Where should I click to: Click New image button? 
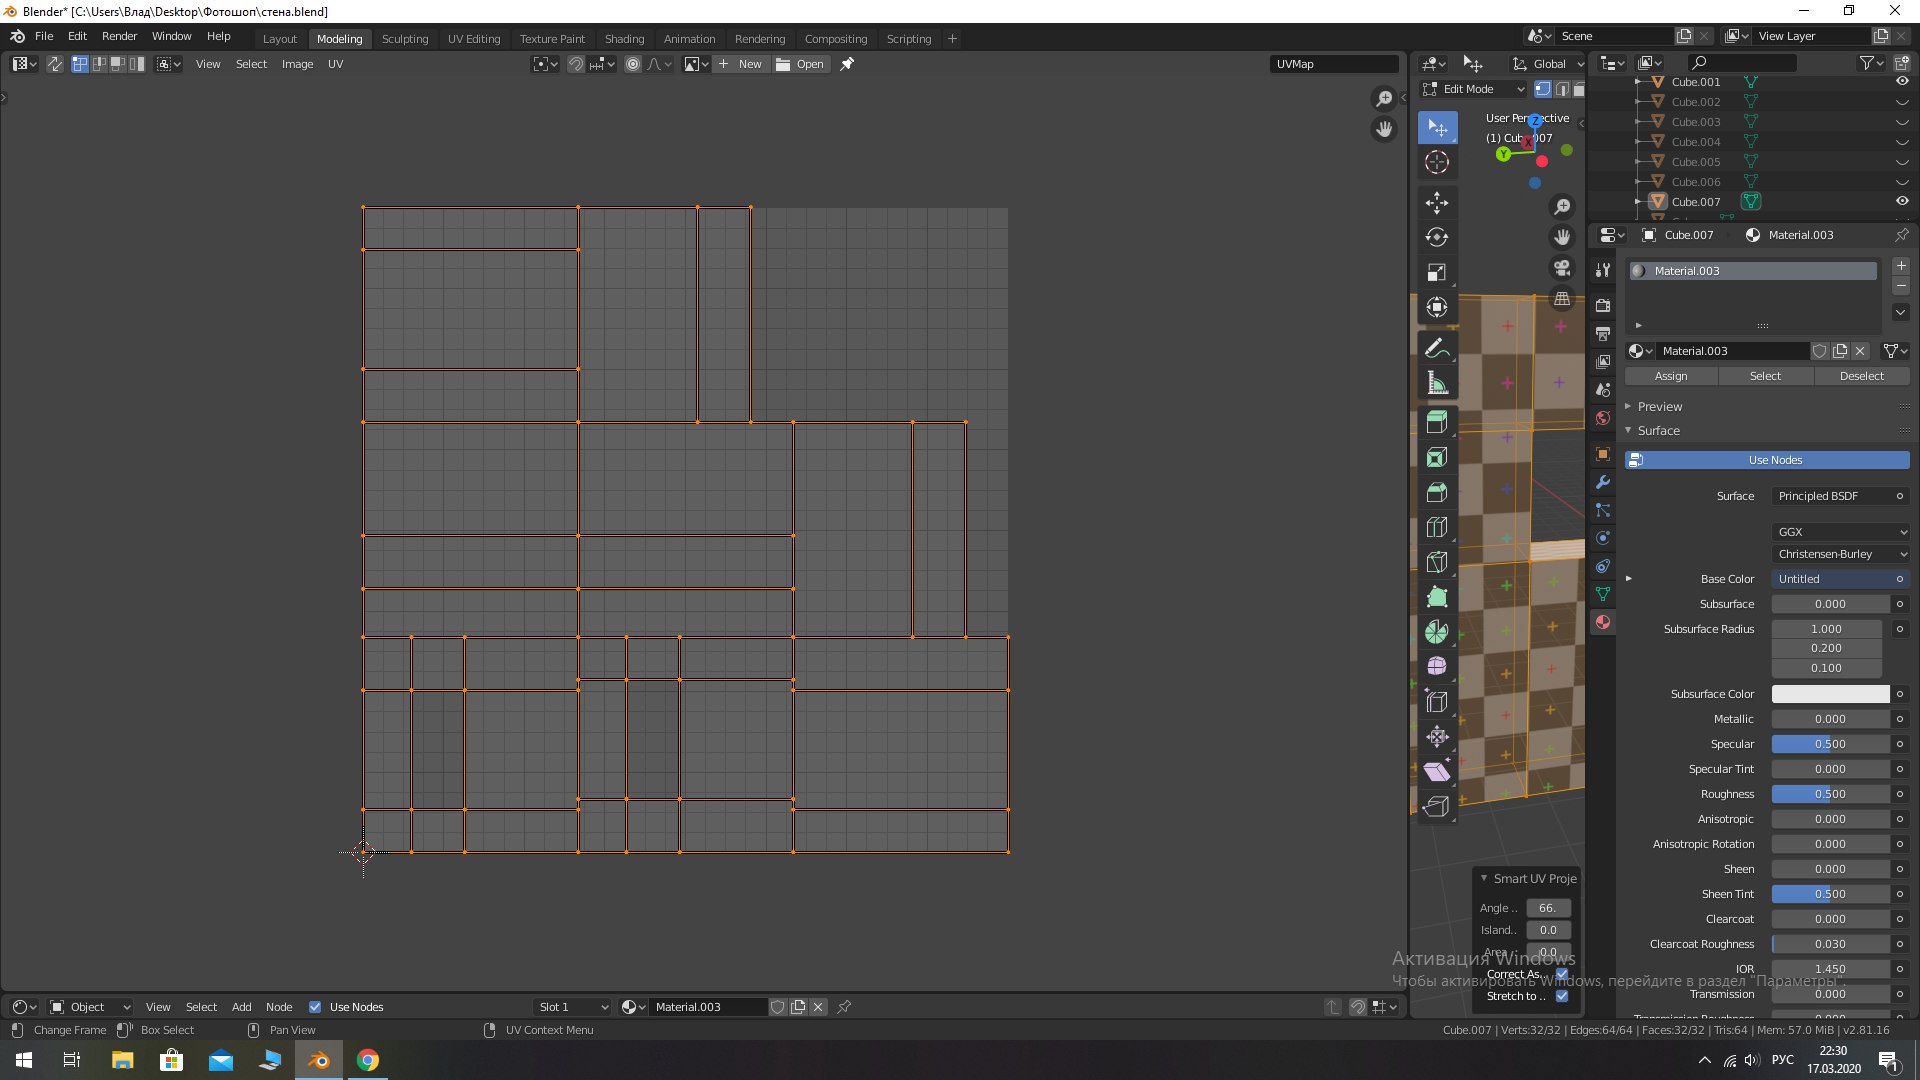coord(740,64)
